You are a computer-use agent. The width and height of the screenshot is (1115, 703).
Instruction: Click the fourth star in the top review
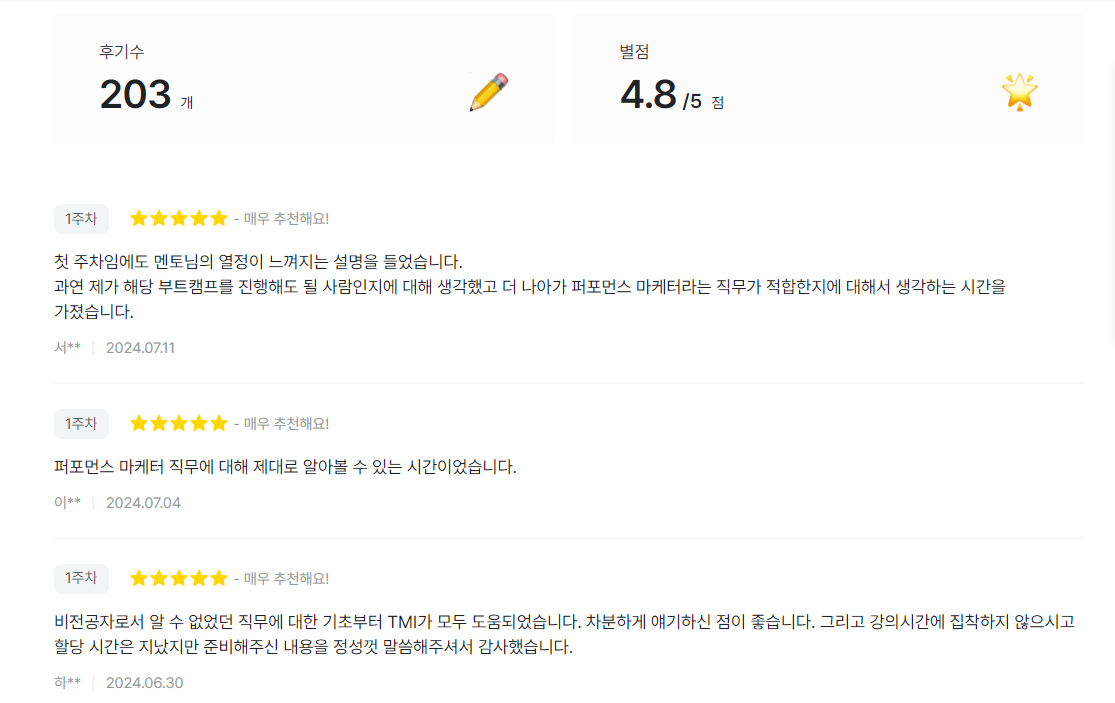pos(200,217)
